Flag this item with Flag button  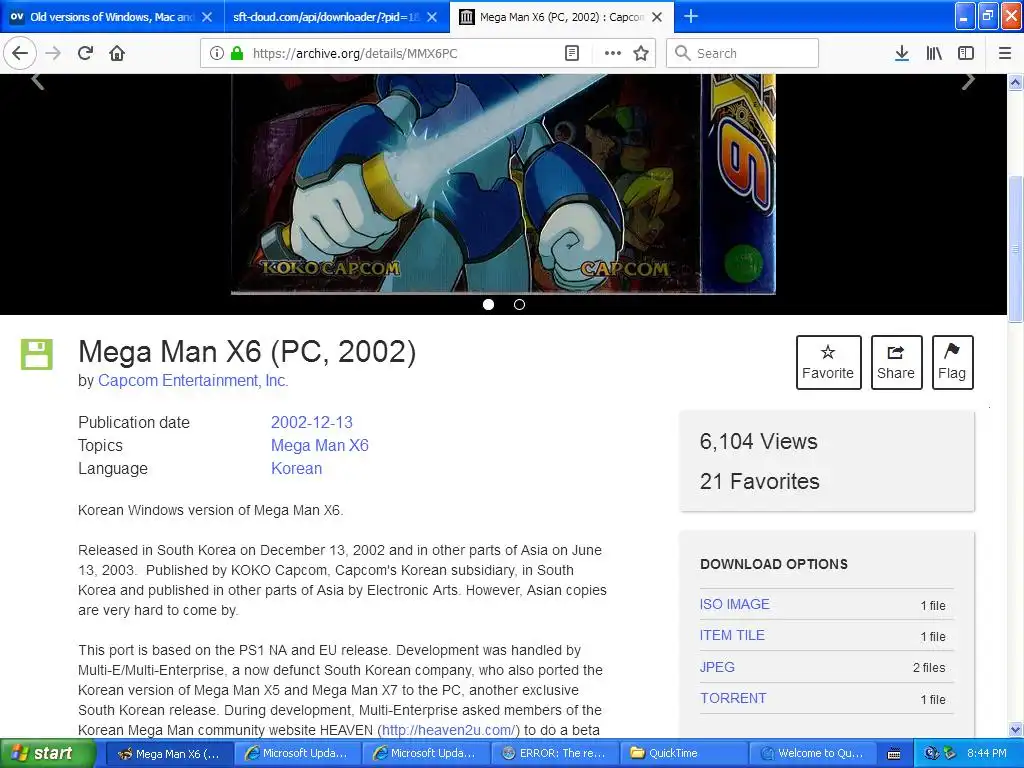(x=952, y=362)
